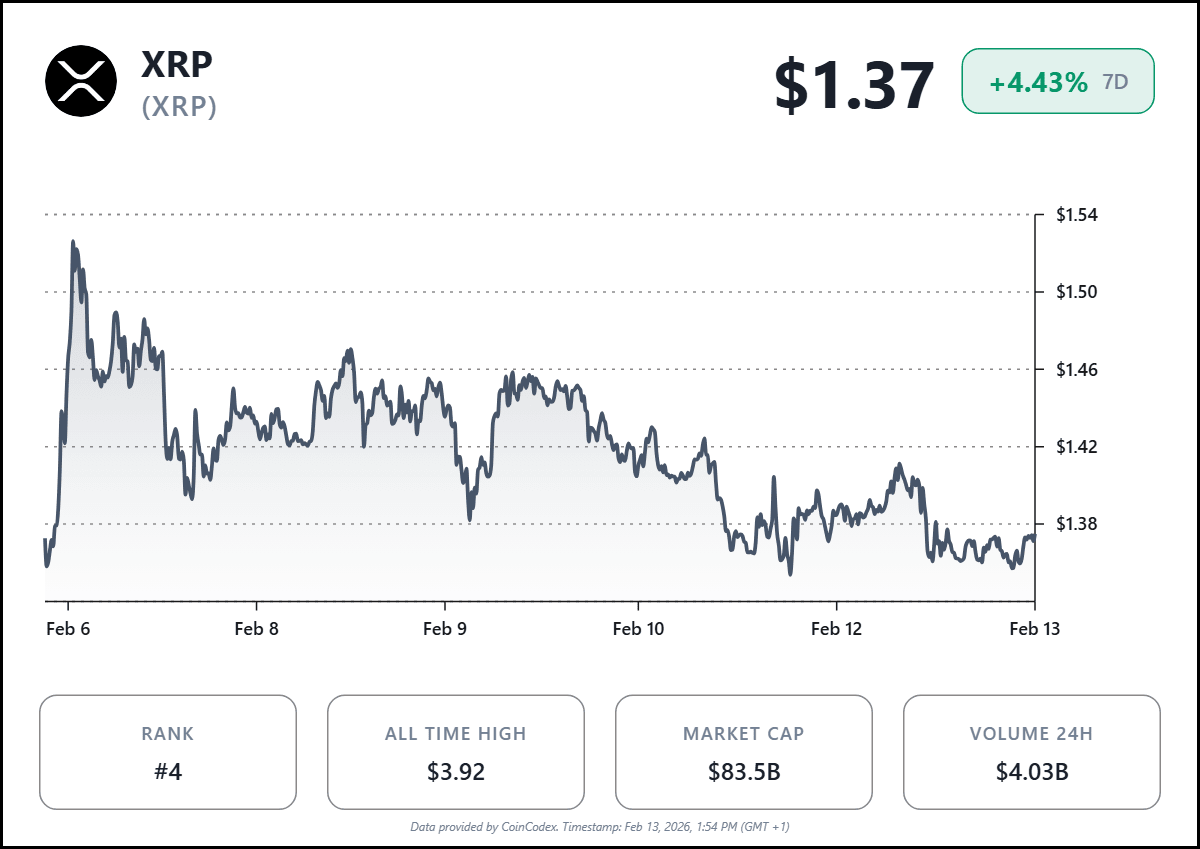Click the Feb 13 date label

point(1034,628)
